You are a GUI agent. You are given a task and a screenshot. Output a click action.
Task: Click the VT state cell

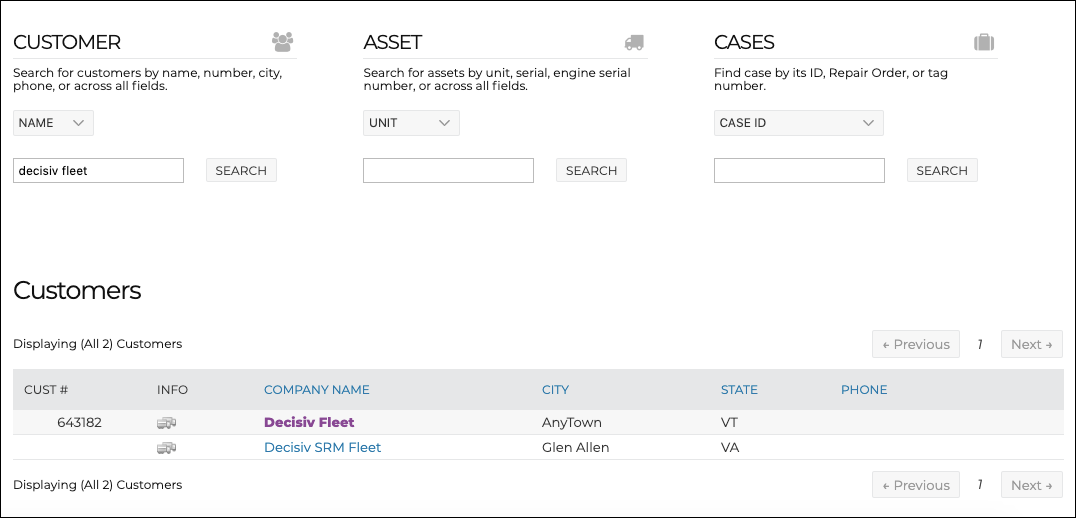[729, 423]
